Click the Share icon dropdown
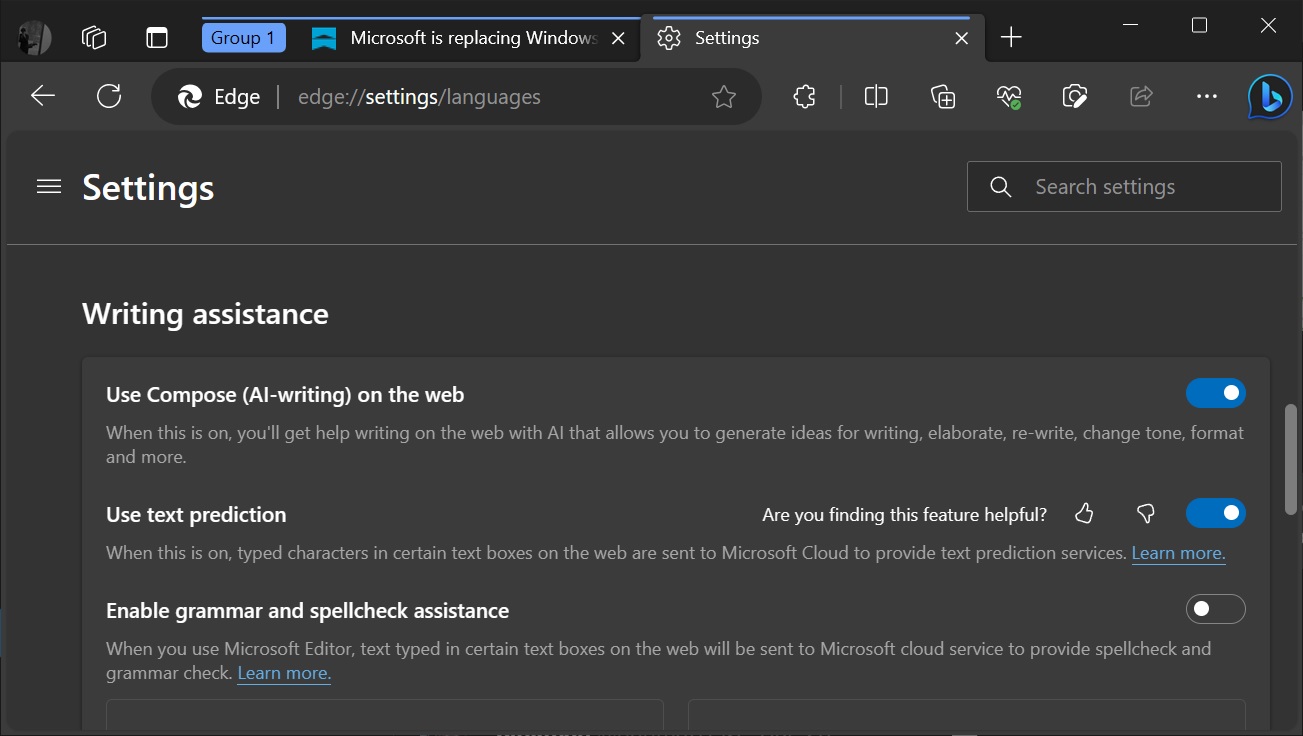 1140,96
